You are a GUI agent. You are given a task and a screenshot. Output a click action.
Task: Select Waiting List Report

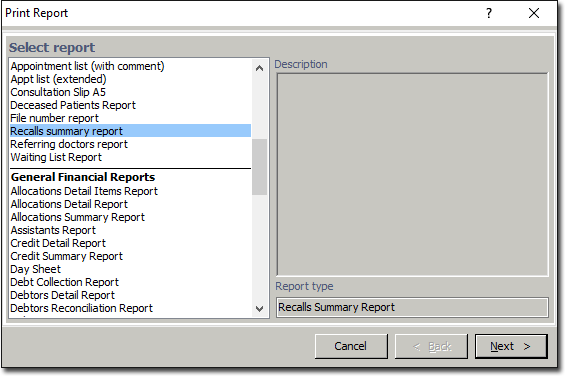130,157
